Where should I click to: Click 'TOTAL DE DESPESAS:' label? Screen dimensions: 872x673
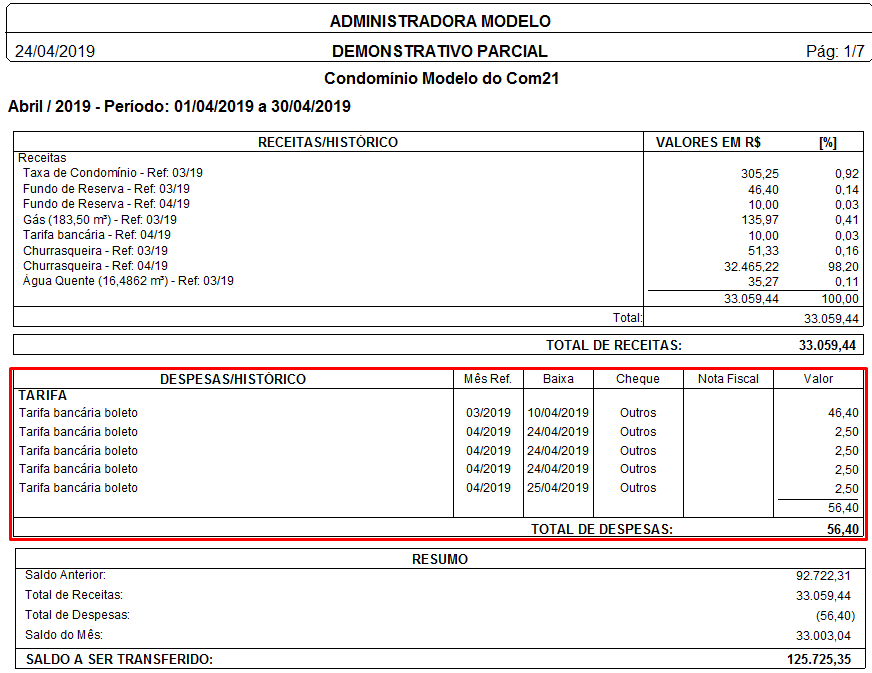pyautogui.click(x=602, y=529)
